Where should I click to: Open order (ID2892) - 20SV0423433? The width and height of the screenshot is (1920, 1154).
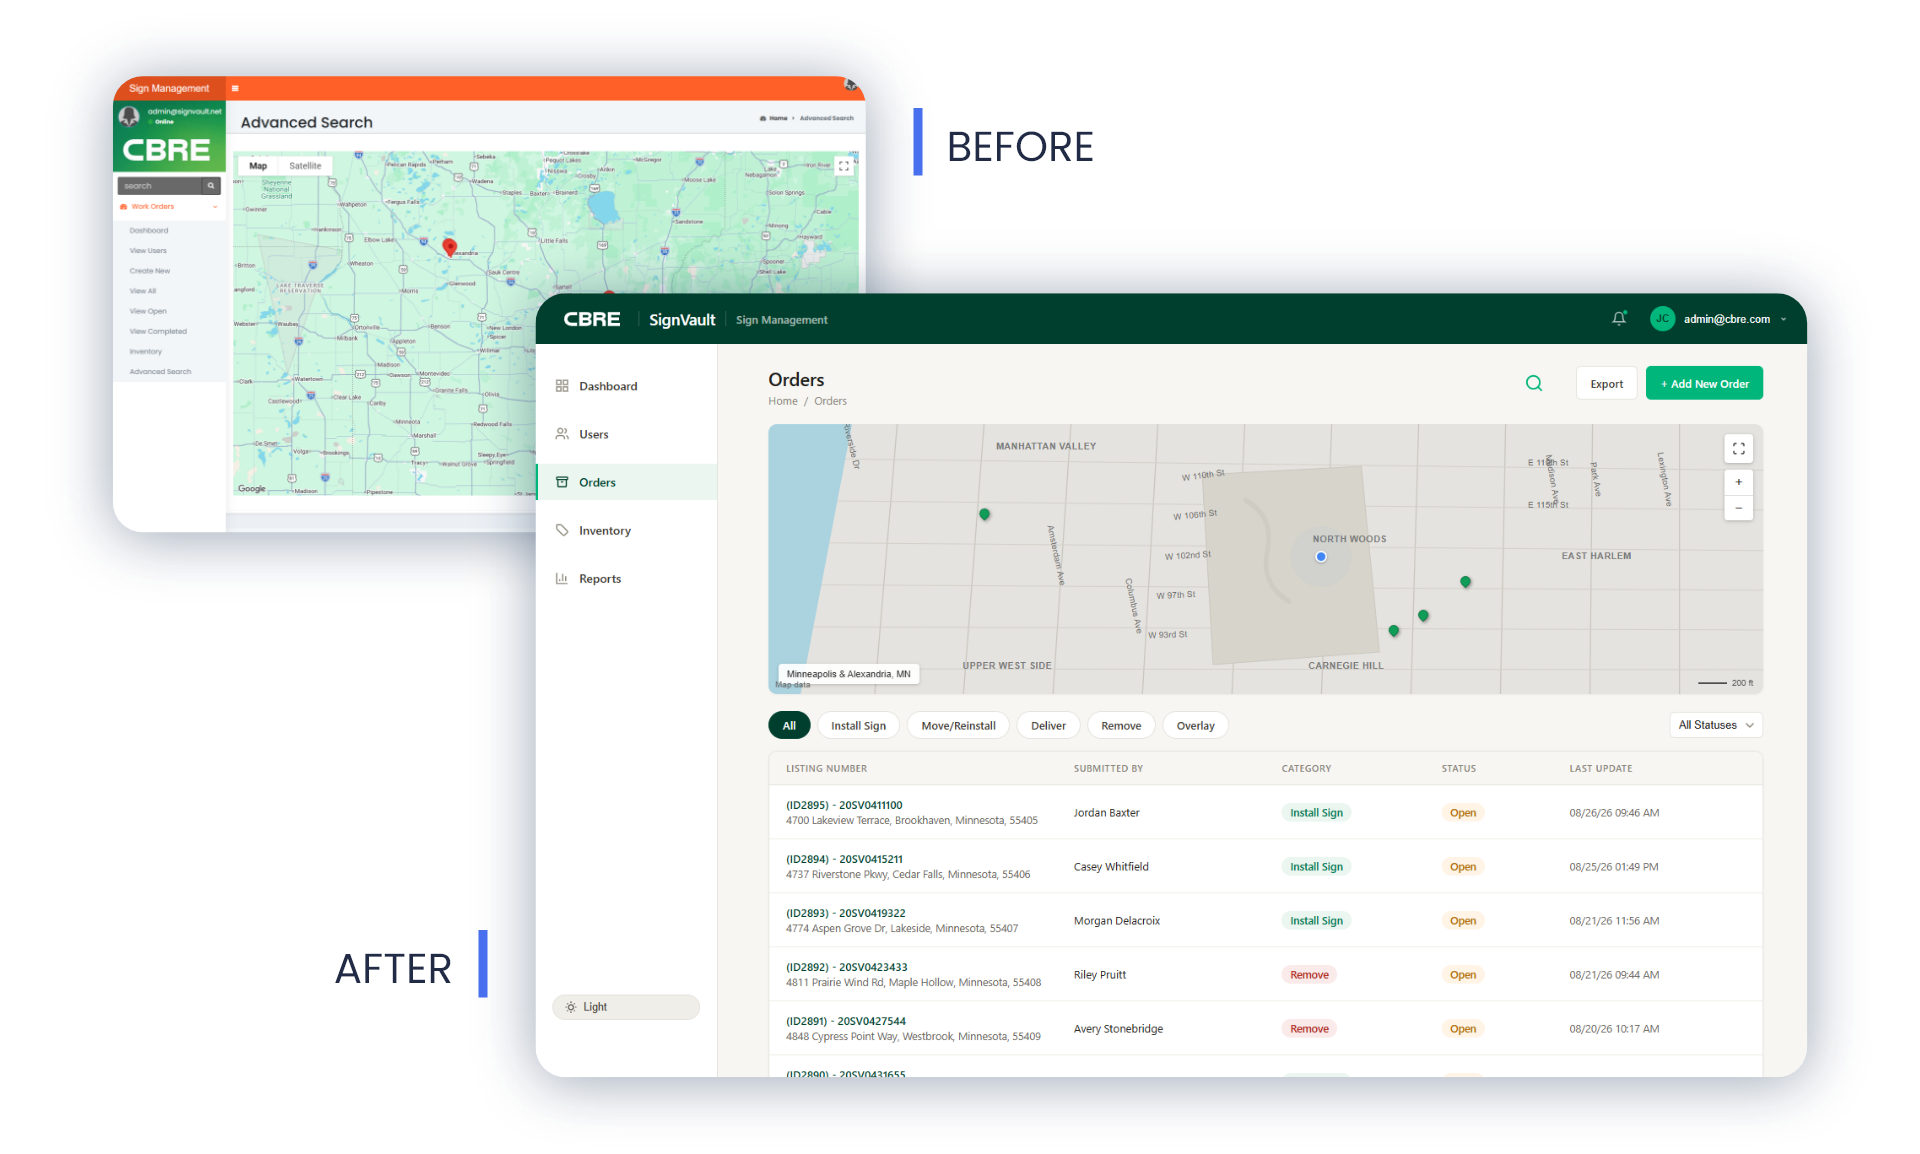click(x=846, y=967)
